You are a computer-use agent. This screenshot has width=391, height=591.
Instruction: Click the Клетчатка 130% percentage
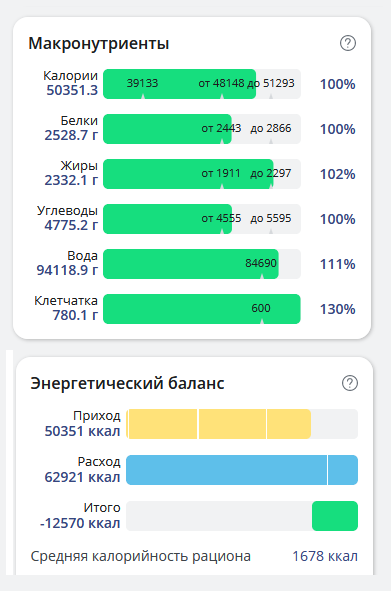[x=337, y=309]
